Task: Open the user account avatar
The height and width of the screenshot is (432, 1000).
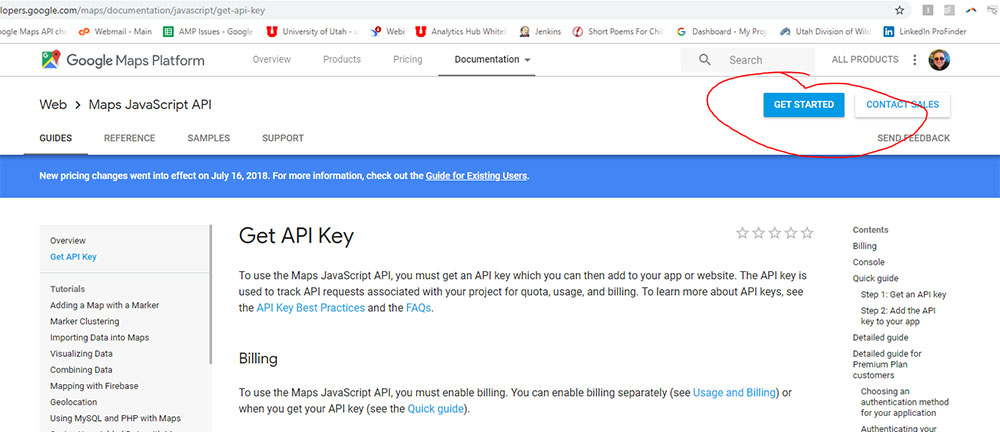Action: (939, 59)
